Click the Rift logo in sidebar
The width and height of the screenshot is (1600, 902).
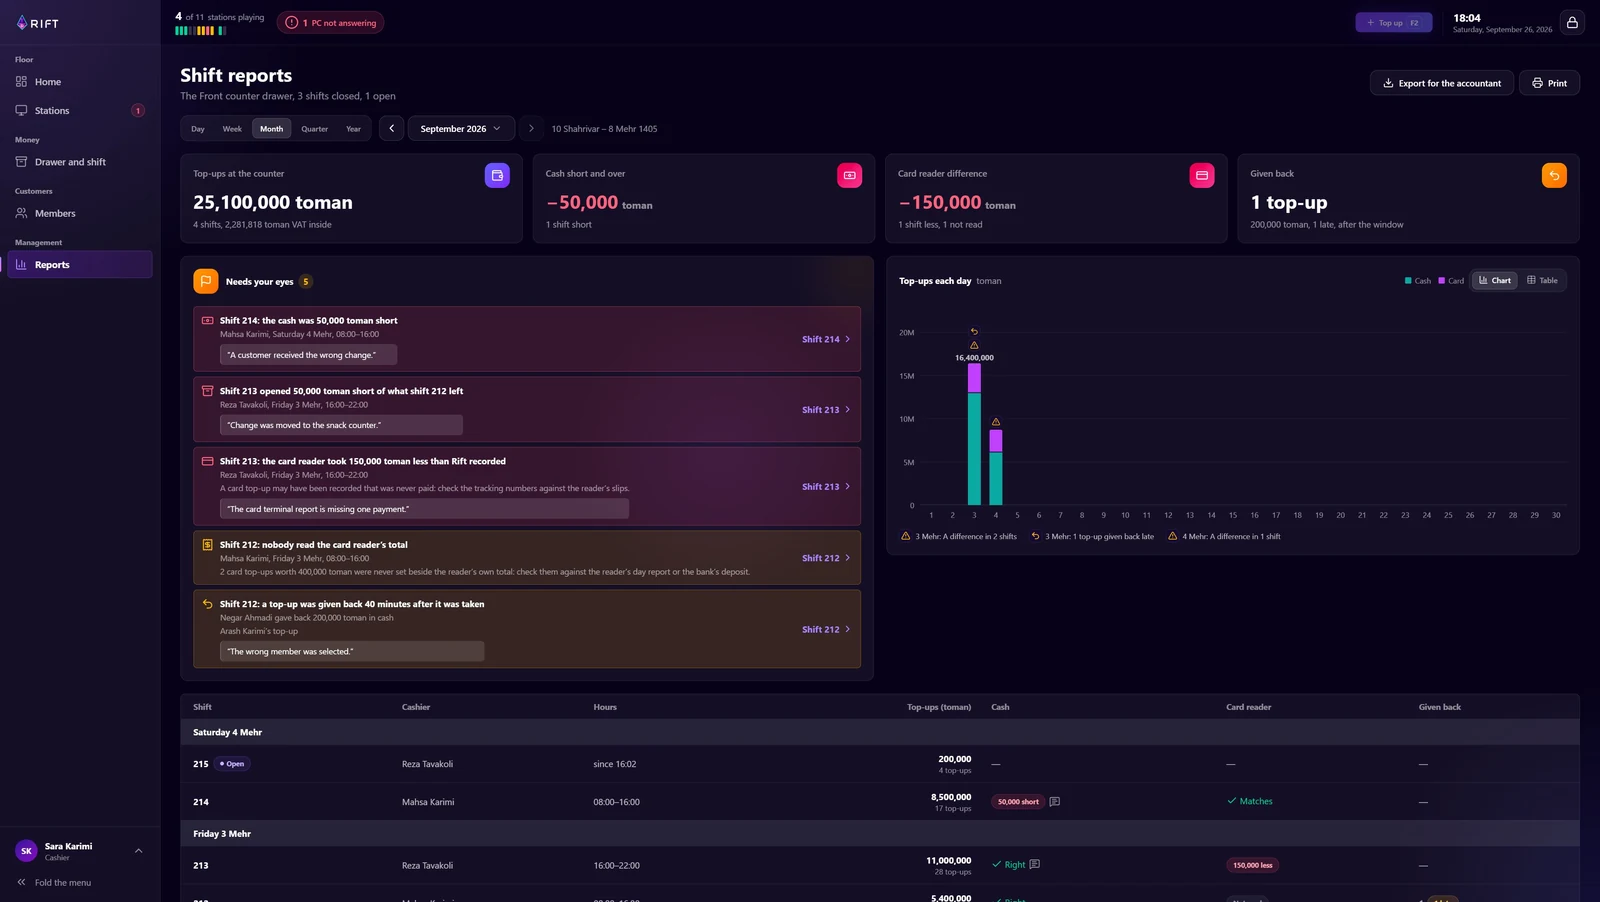[37, 23]
